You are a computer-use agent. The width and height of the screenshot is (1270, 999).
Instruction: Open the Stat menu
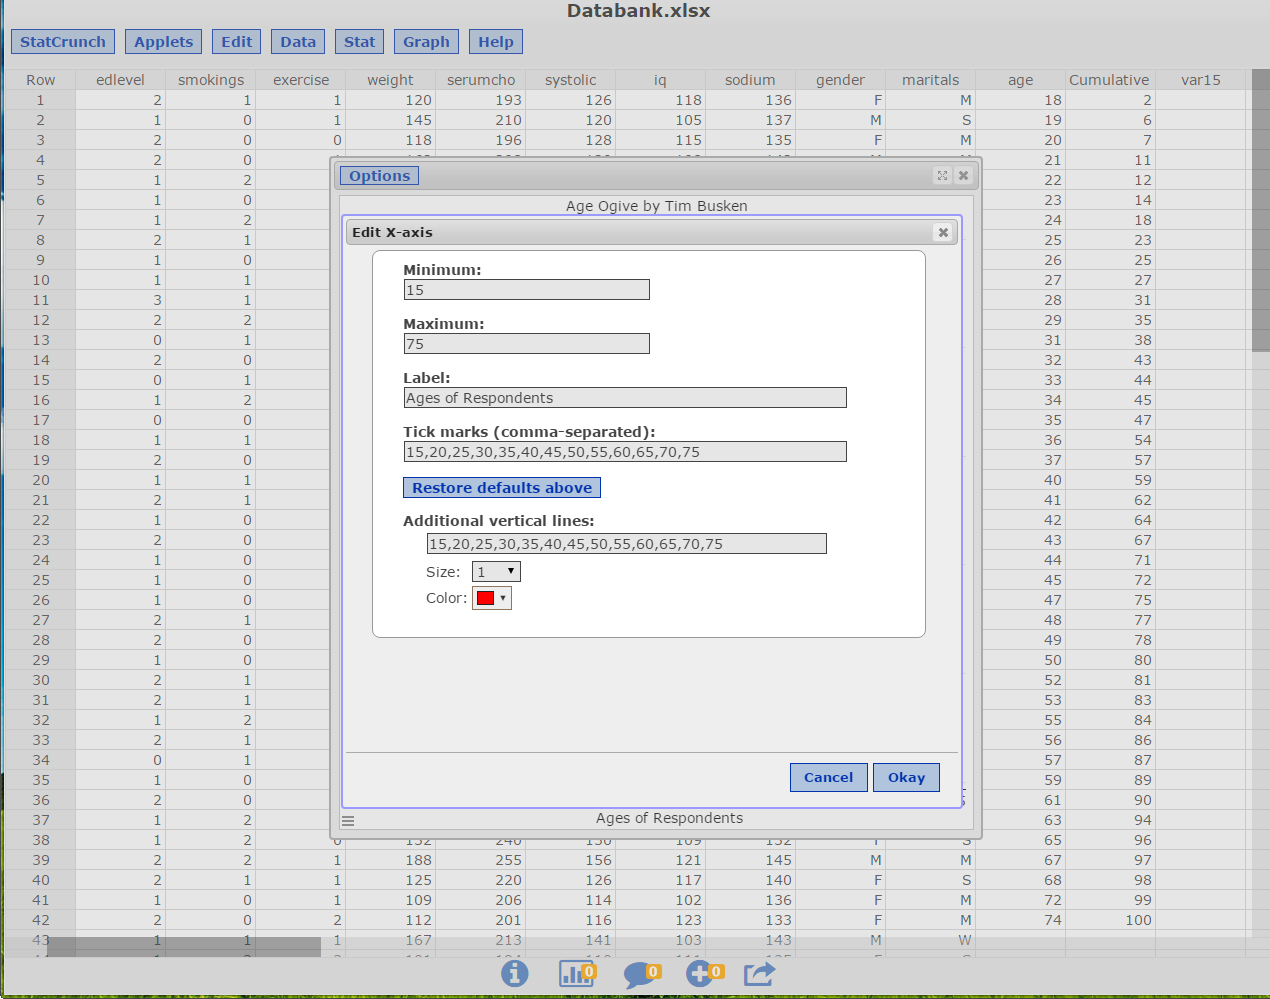pos(360,42)
